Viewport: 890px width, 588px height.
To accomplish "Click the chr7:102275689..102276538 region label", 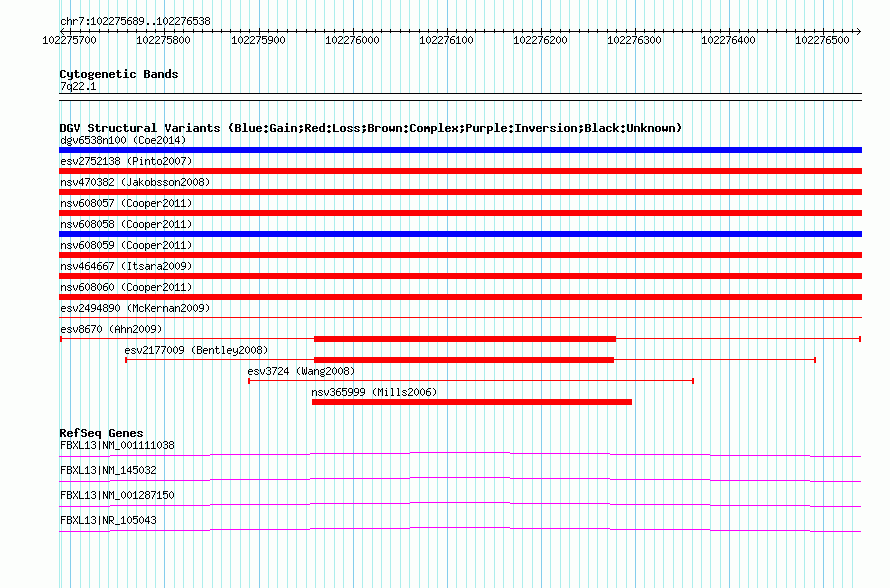I will (x=136, y=21).
